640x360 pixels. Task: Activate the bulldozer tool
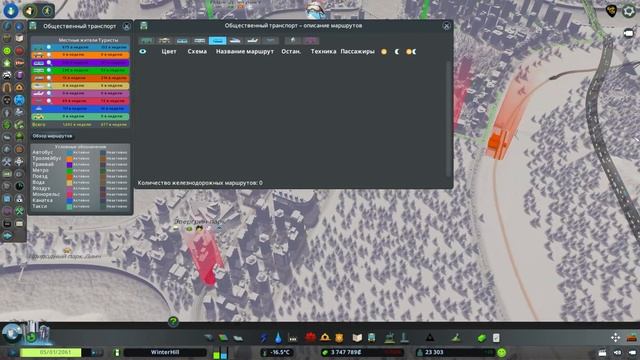[631, 338]
